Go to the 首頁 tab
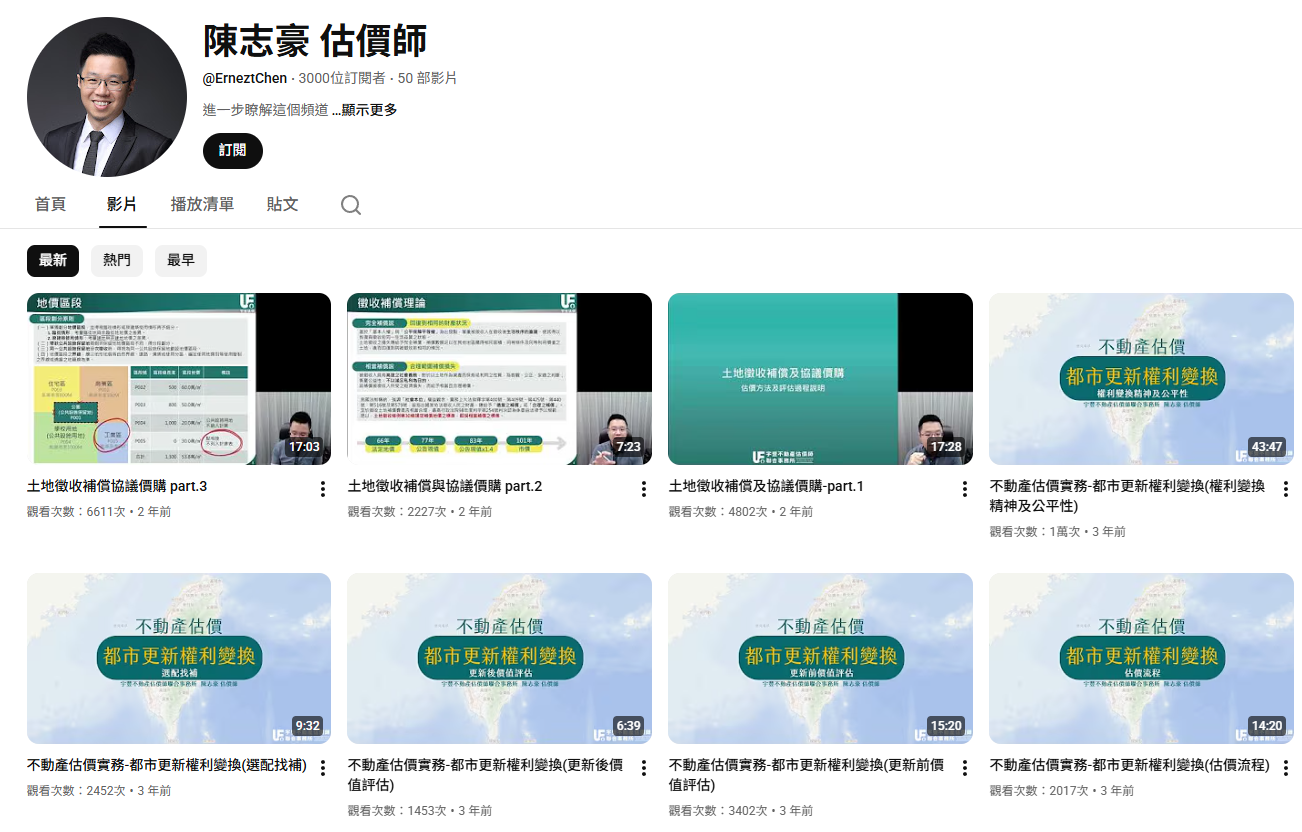This screenshot has width=1302, height=832. tap(51, 204)
